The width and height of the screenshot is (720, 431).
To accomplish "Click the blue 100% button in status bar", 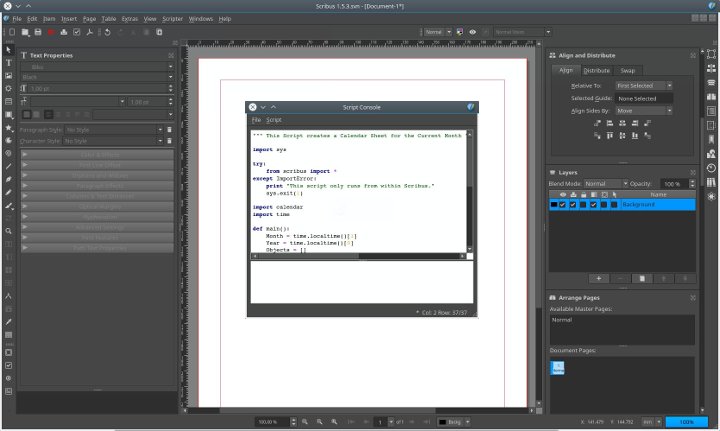I will coord(686,422).
